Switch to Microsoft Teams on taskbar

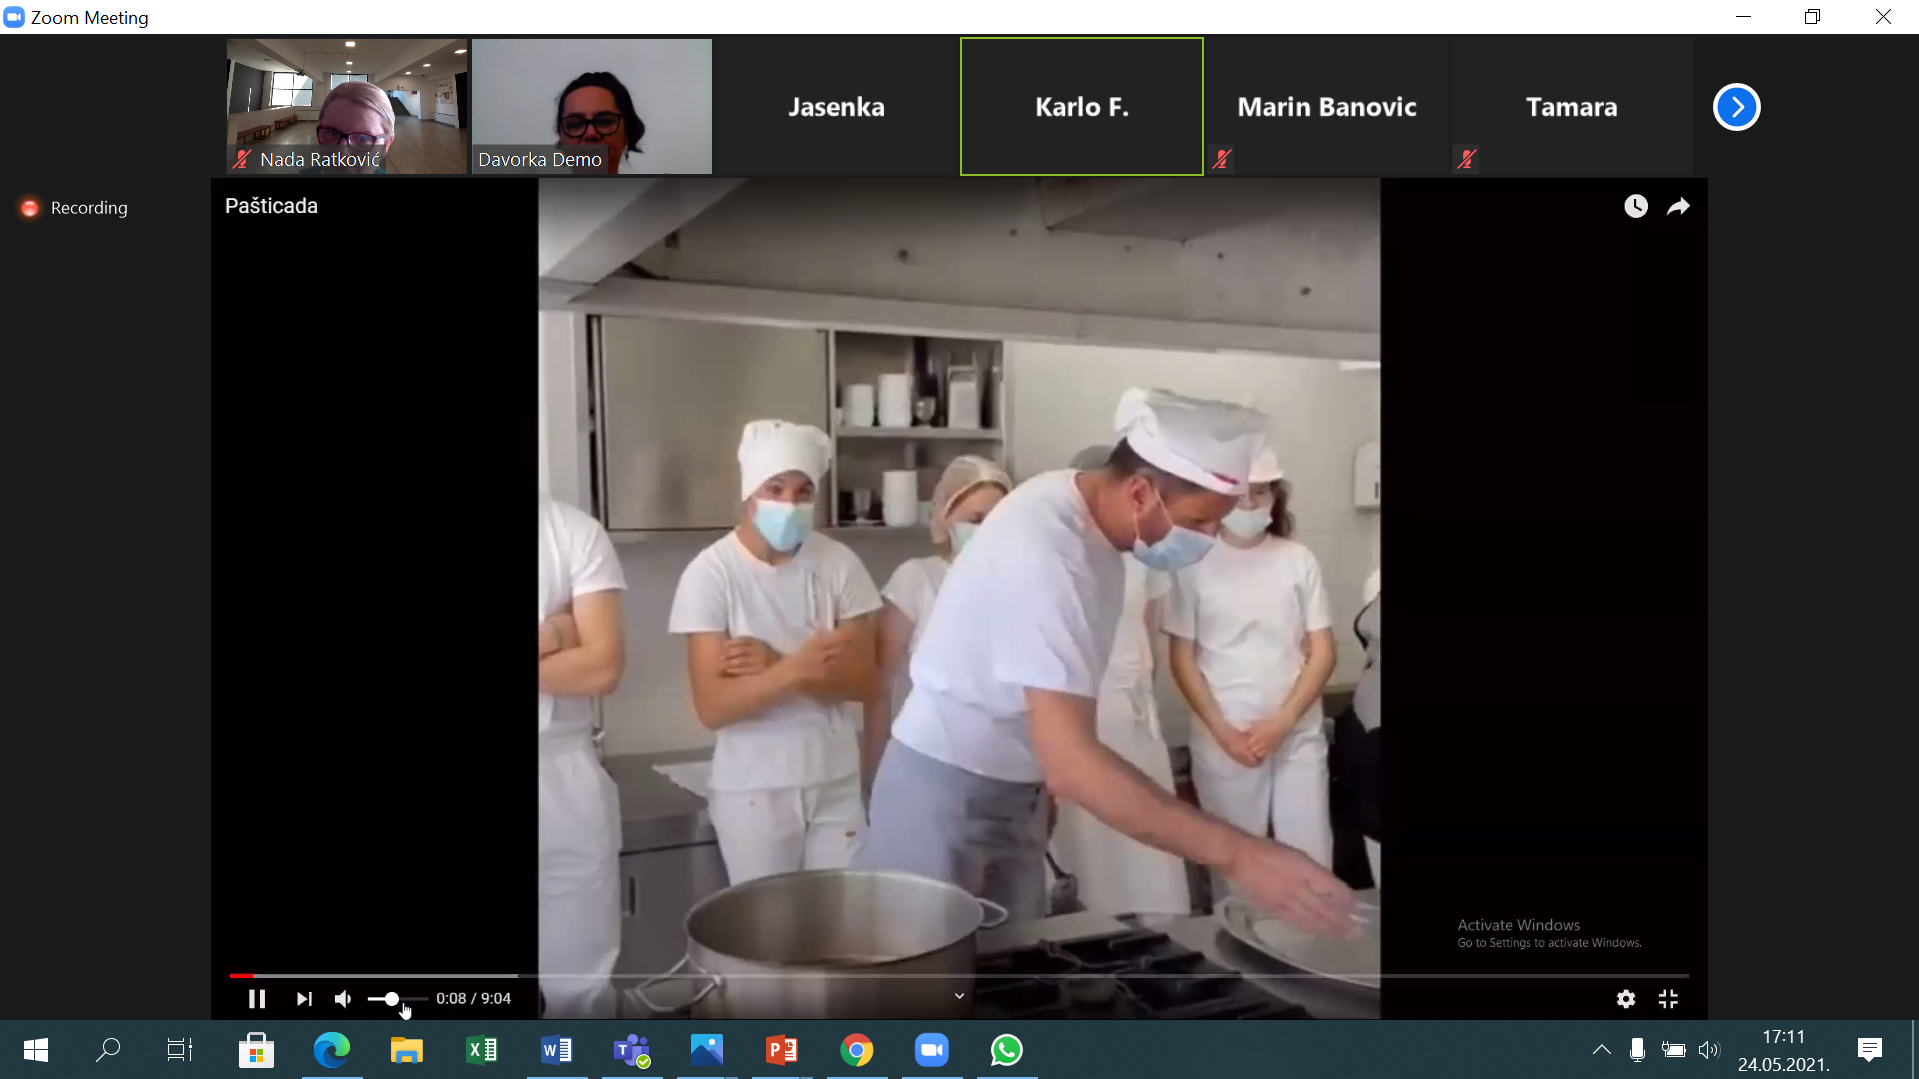point(632,1050)
